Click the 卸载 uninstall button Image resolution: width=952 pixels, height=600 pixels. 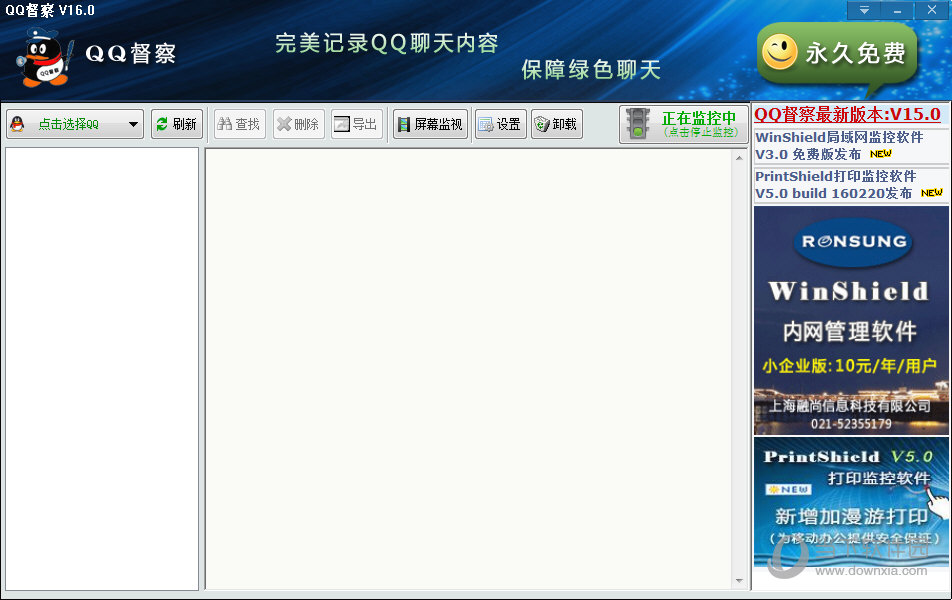tap(556, 124)
